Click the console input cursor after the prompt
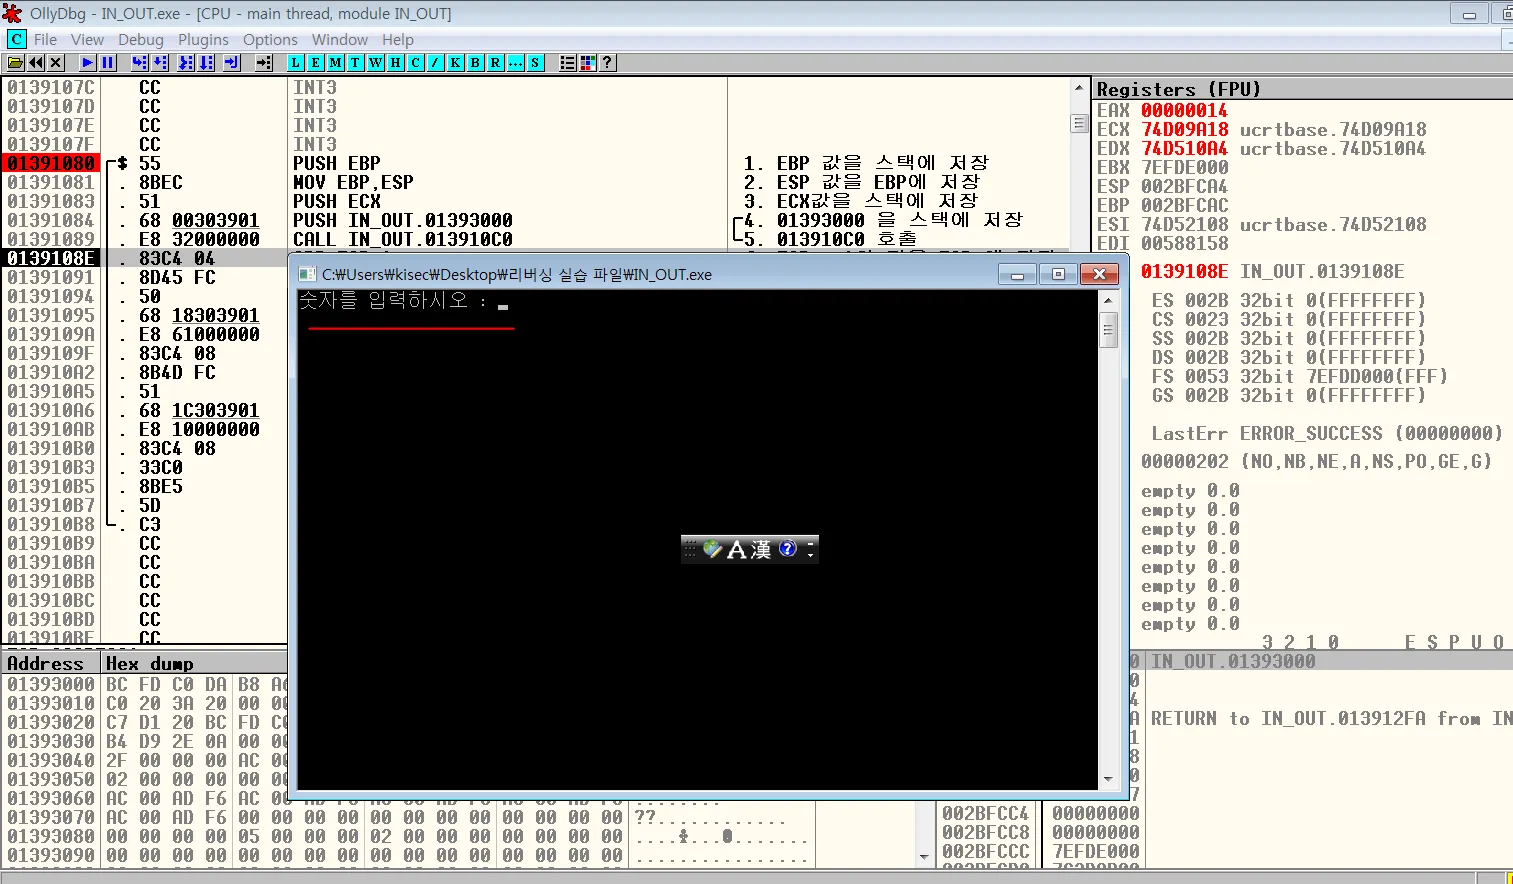The height and width of the screenshot is (884, 1513). (x=503, y=305)
